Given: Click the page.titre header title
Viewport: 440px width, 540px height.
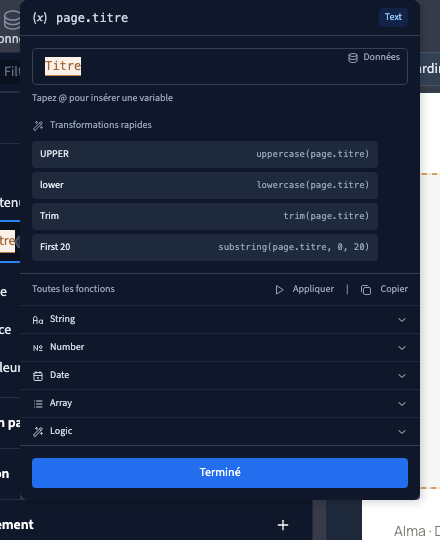Looking at the screenshot, I should click(92, 18).
